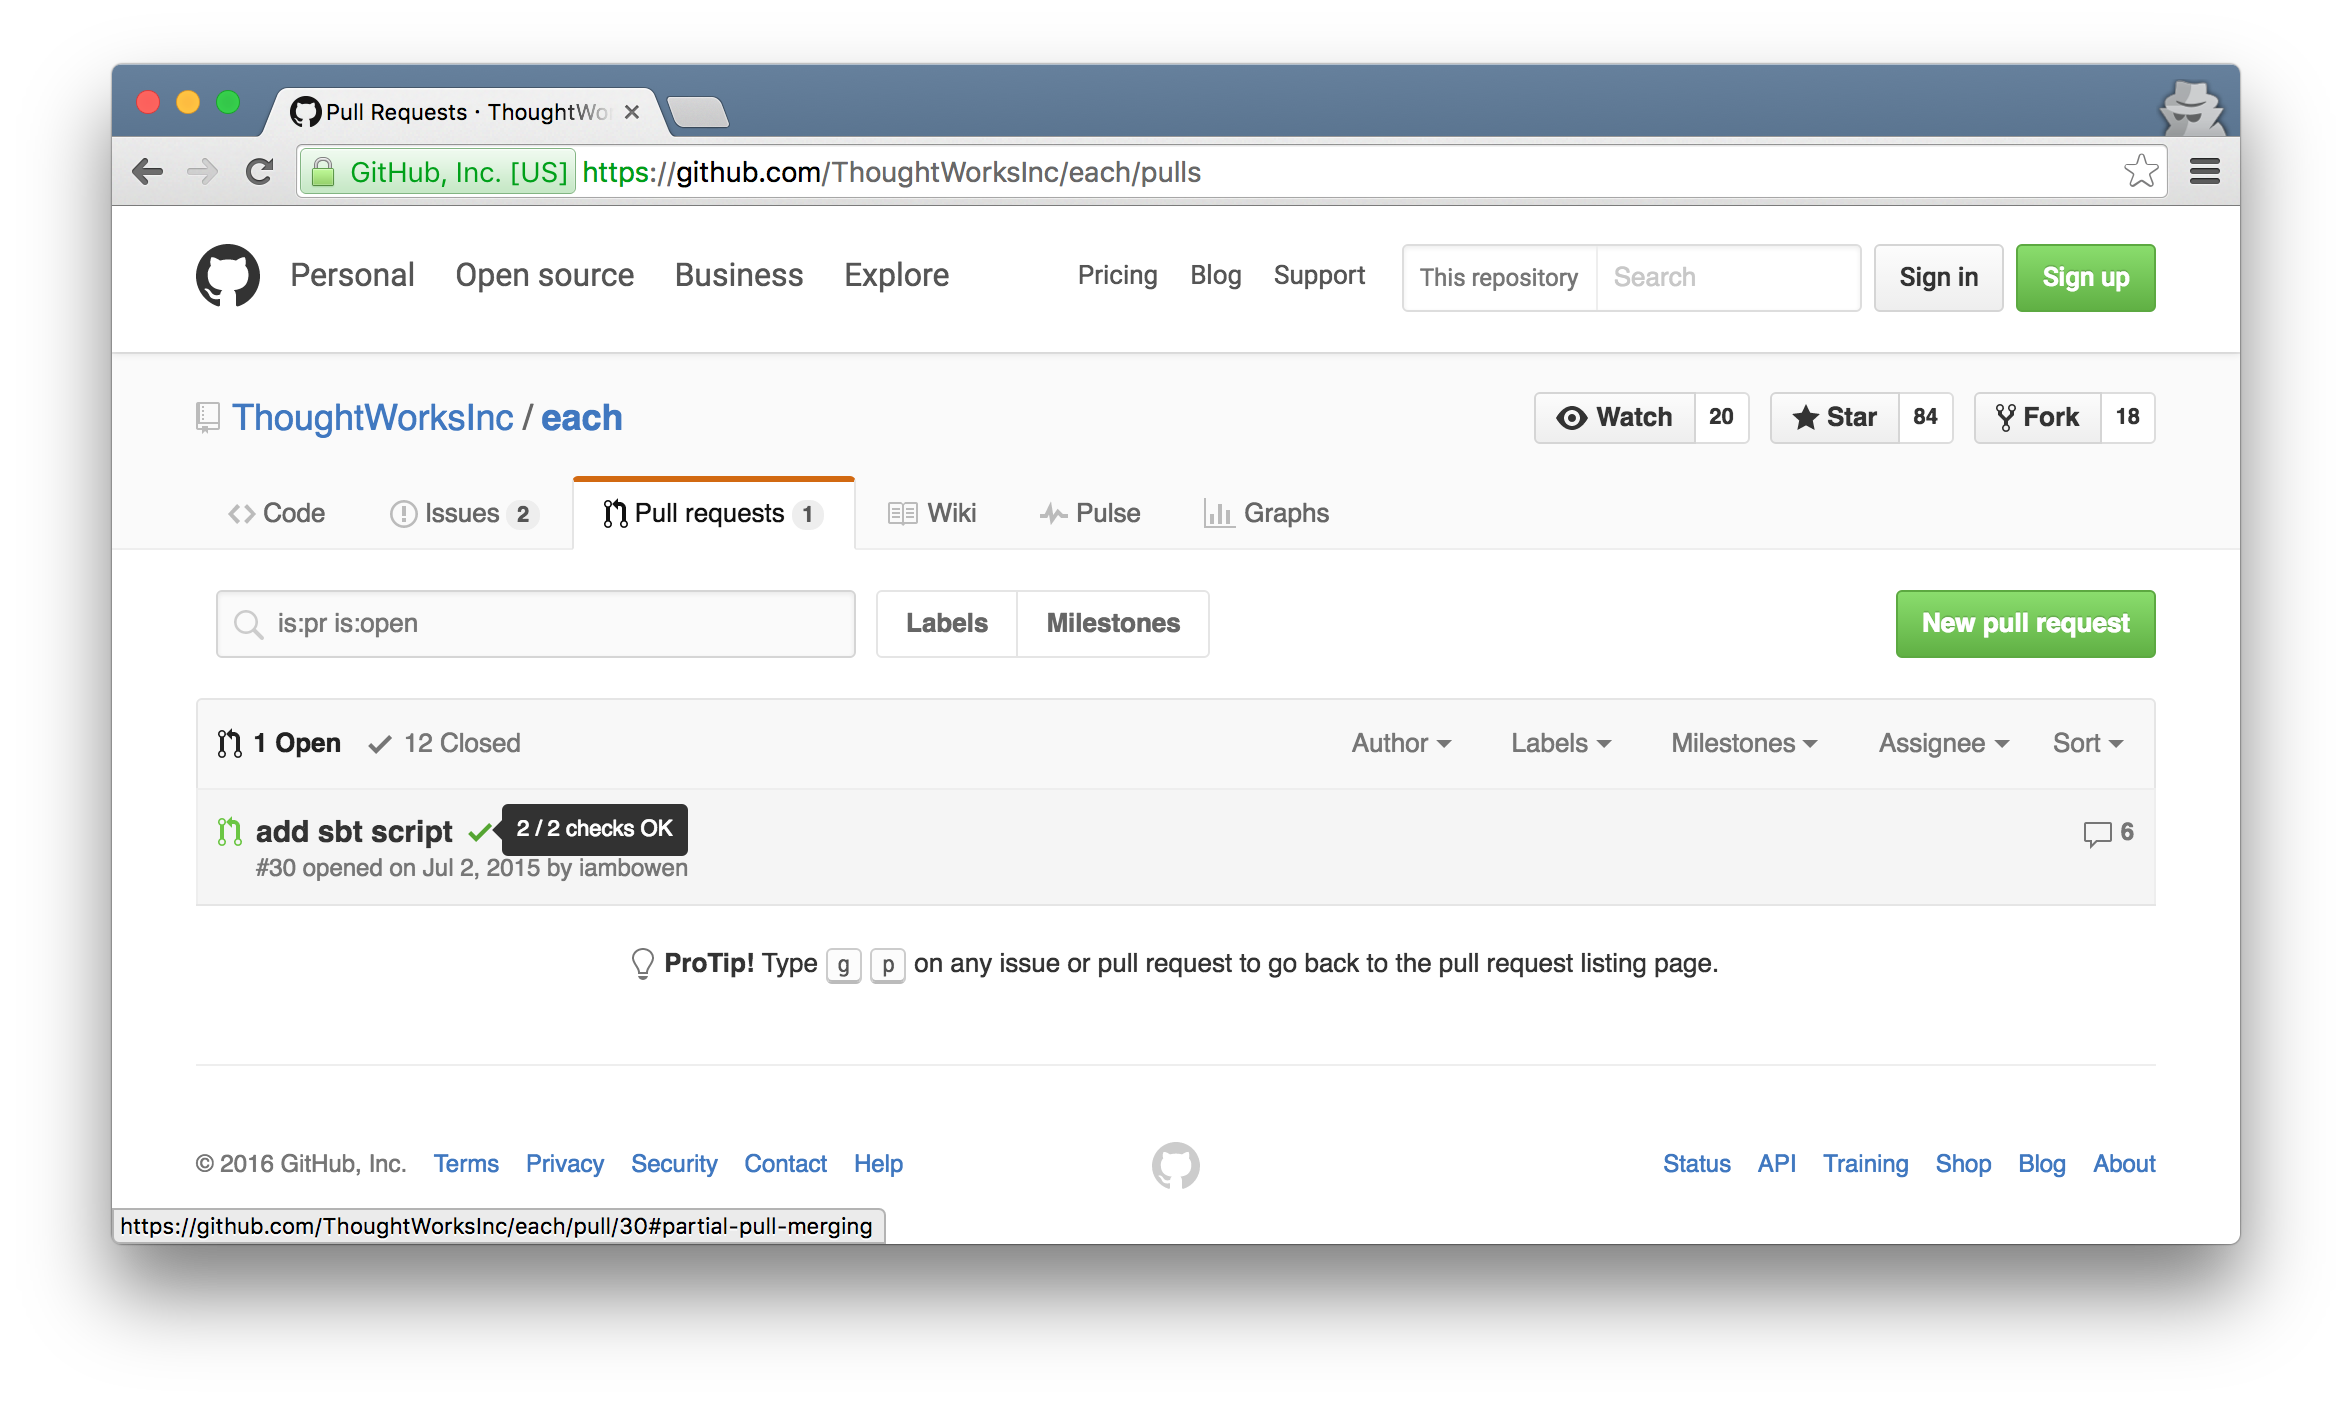This screenshot has height=1404, width=2352.
Task: Click the GitHub Octocat logo in header
Action: 228,276
